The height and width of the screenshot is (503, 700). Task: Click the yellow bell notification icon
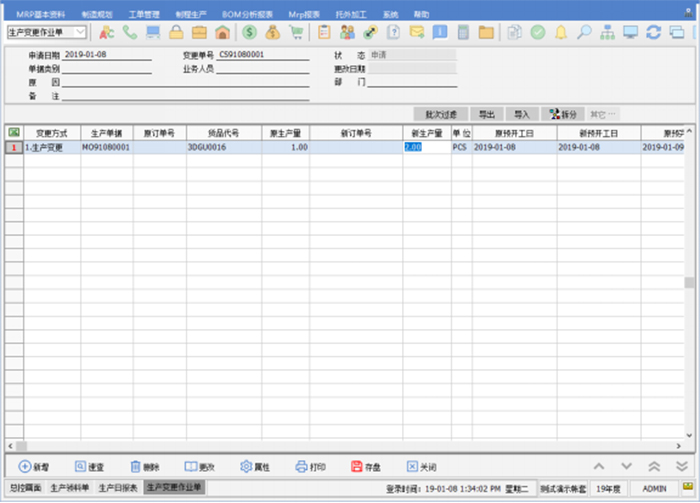coord(561,32)
